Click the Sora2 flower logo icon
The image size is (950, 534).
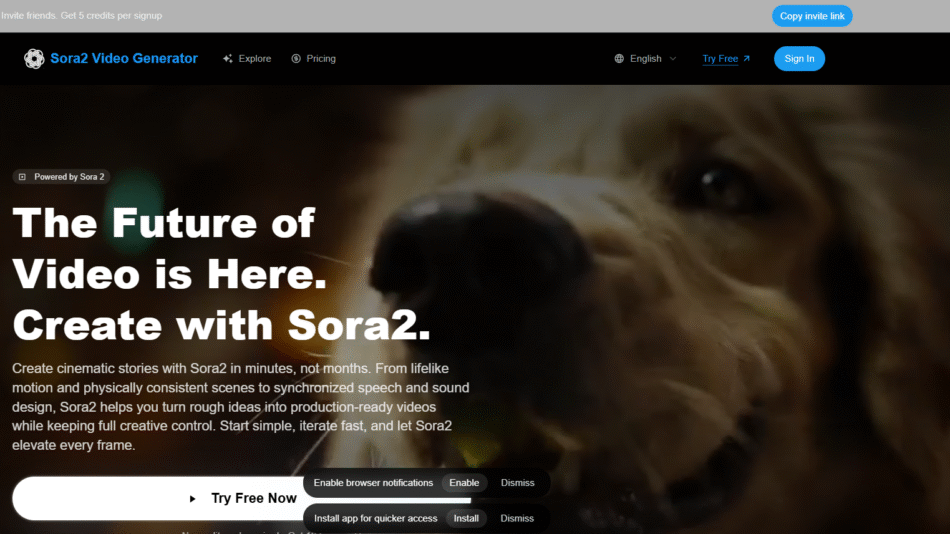tap(34, 59)
